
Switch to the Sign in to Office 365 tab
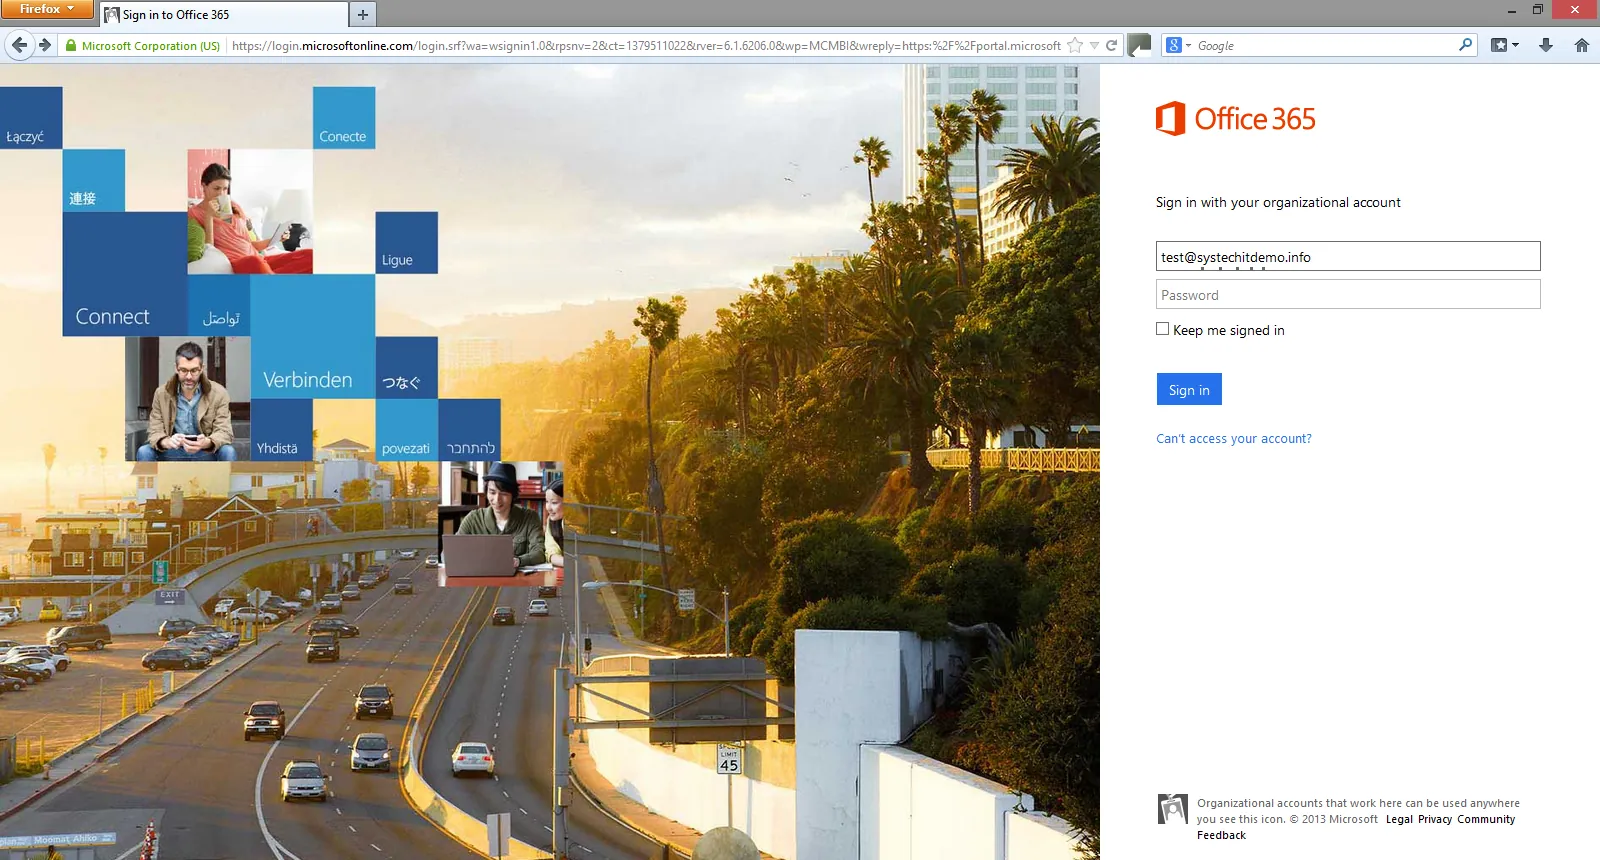(x=224, y=15)
